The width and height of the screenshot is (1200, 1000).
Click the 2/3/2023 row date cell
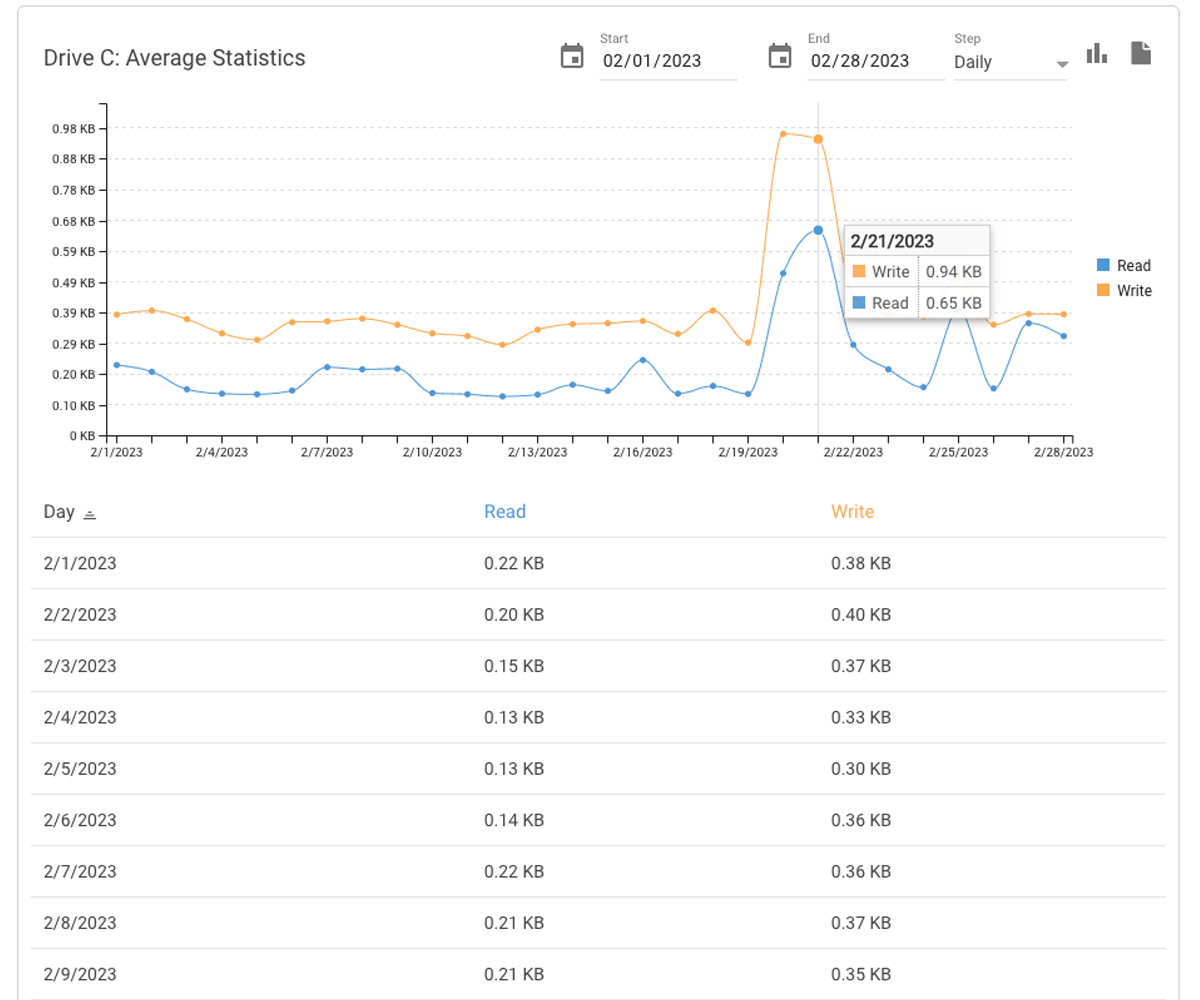coord(80,666)
